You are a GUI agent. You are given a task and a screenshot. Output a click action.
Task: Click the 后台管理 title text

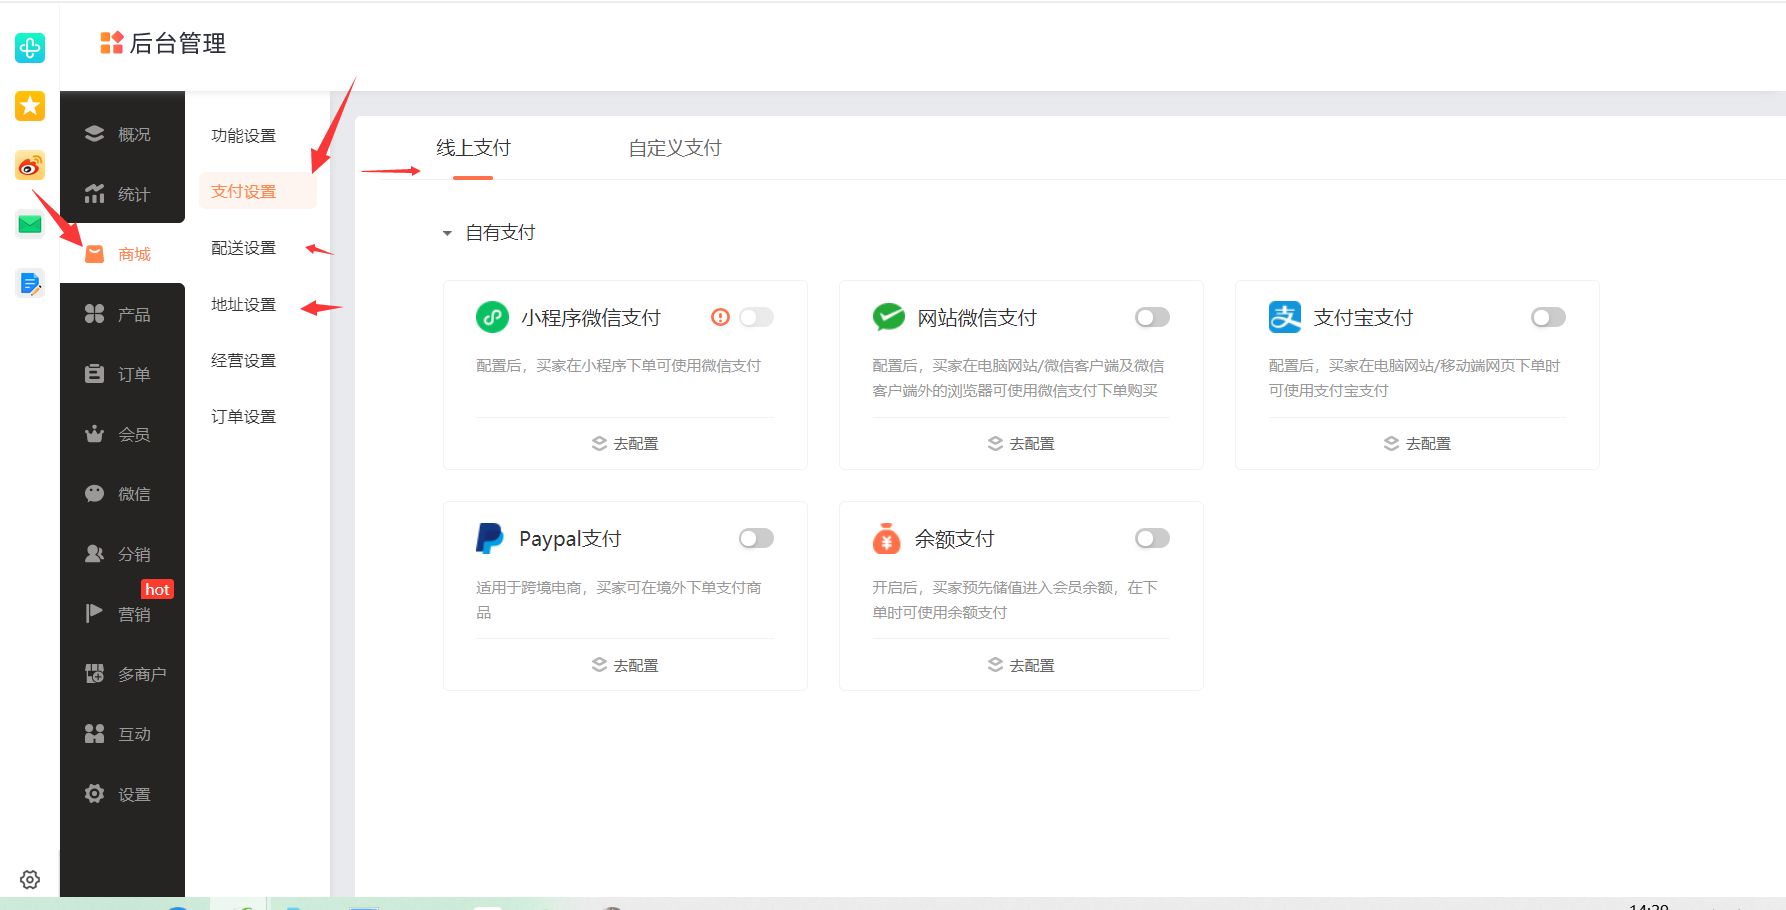tap(178, 43)
